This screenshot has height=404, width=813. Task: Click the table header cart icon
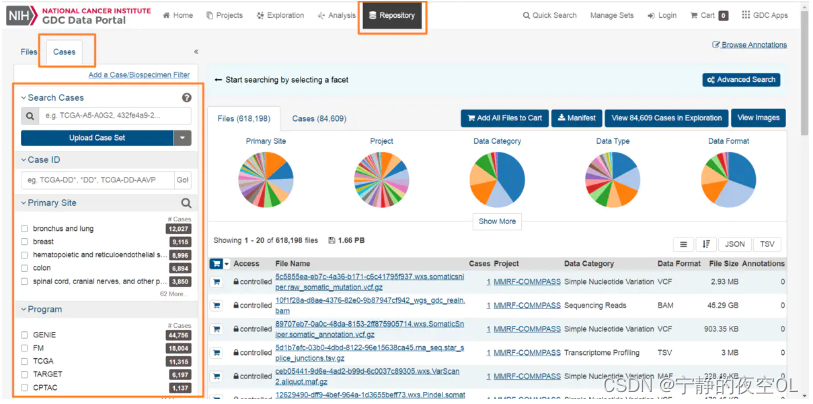click(x=216, y=264)
